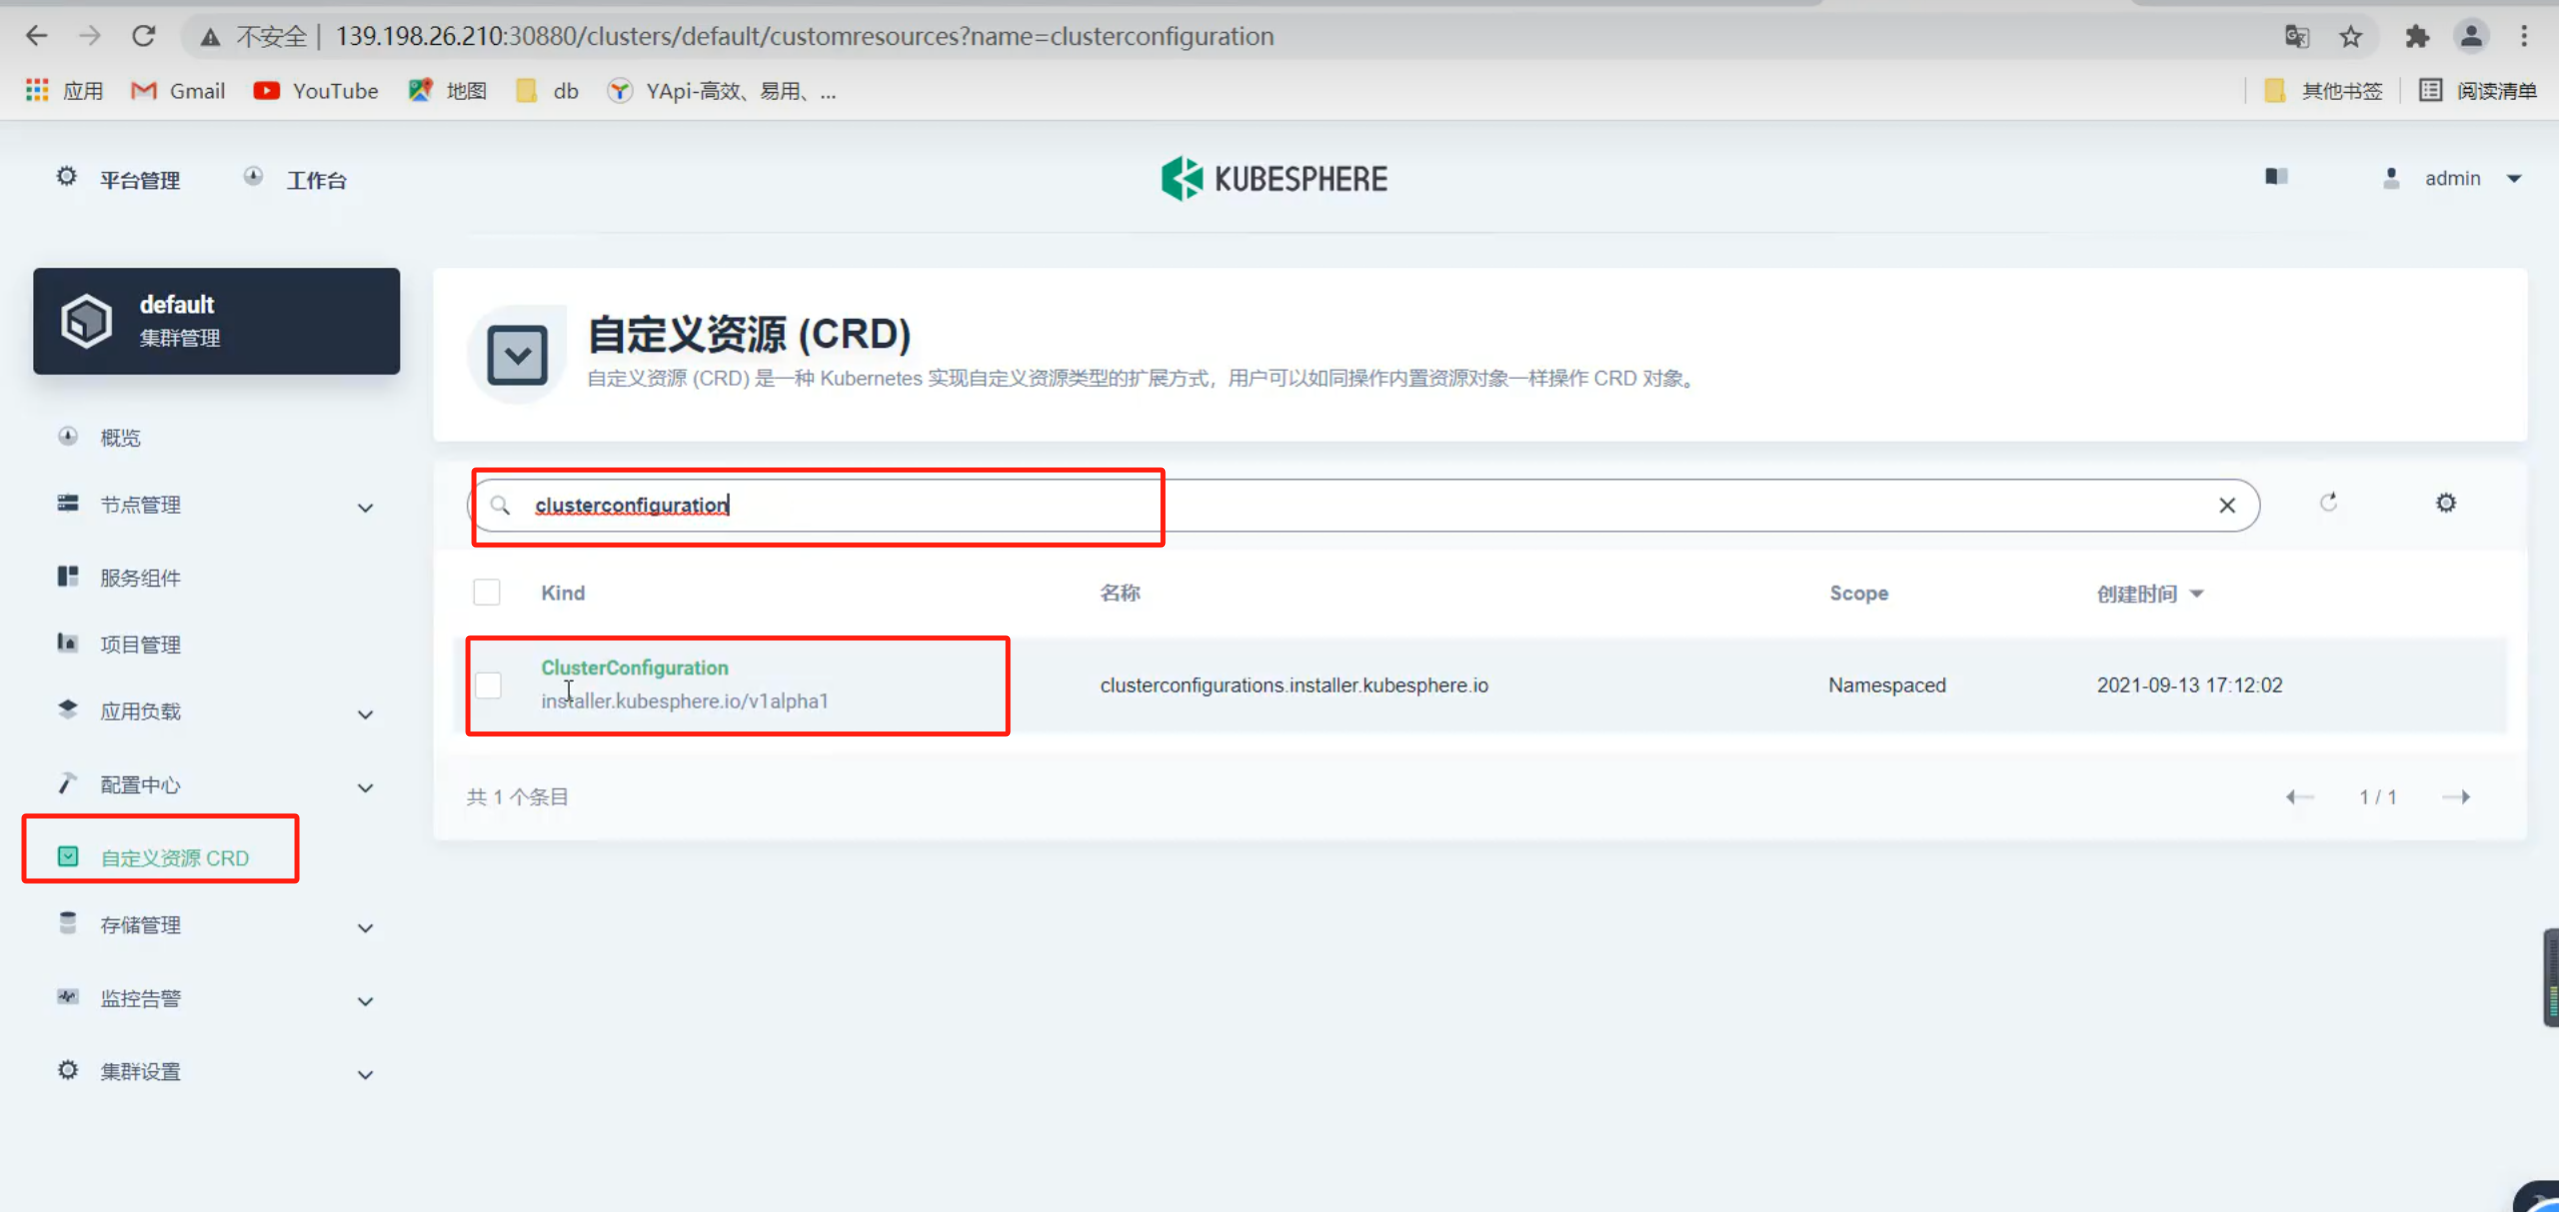This screenshot has height=1212, width=2559.
Task: Click the translate page icon in address bar
Action: [2297, 36]
